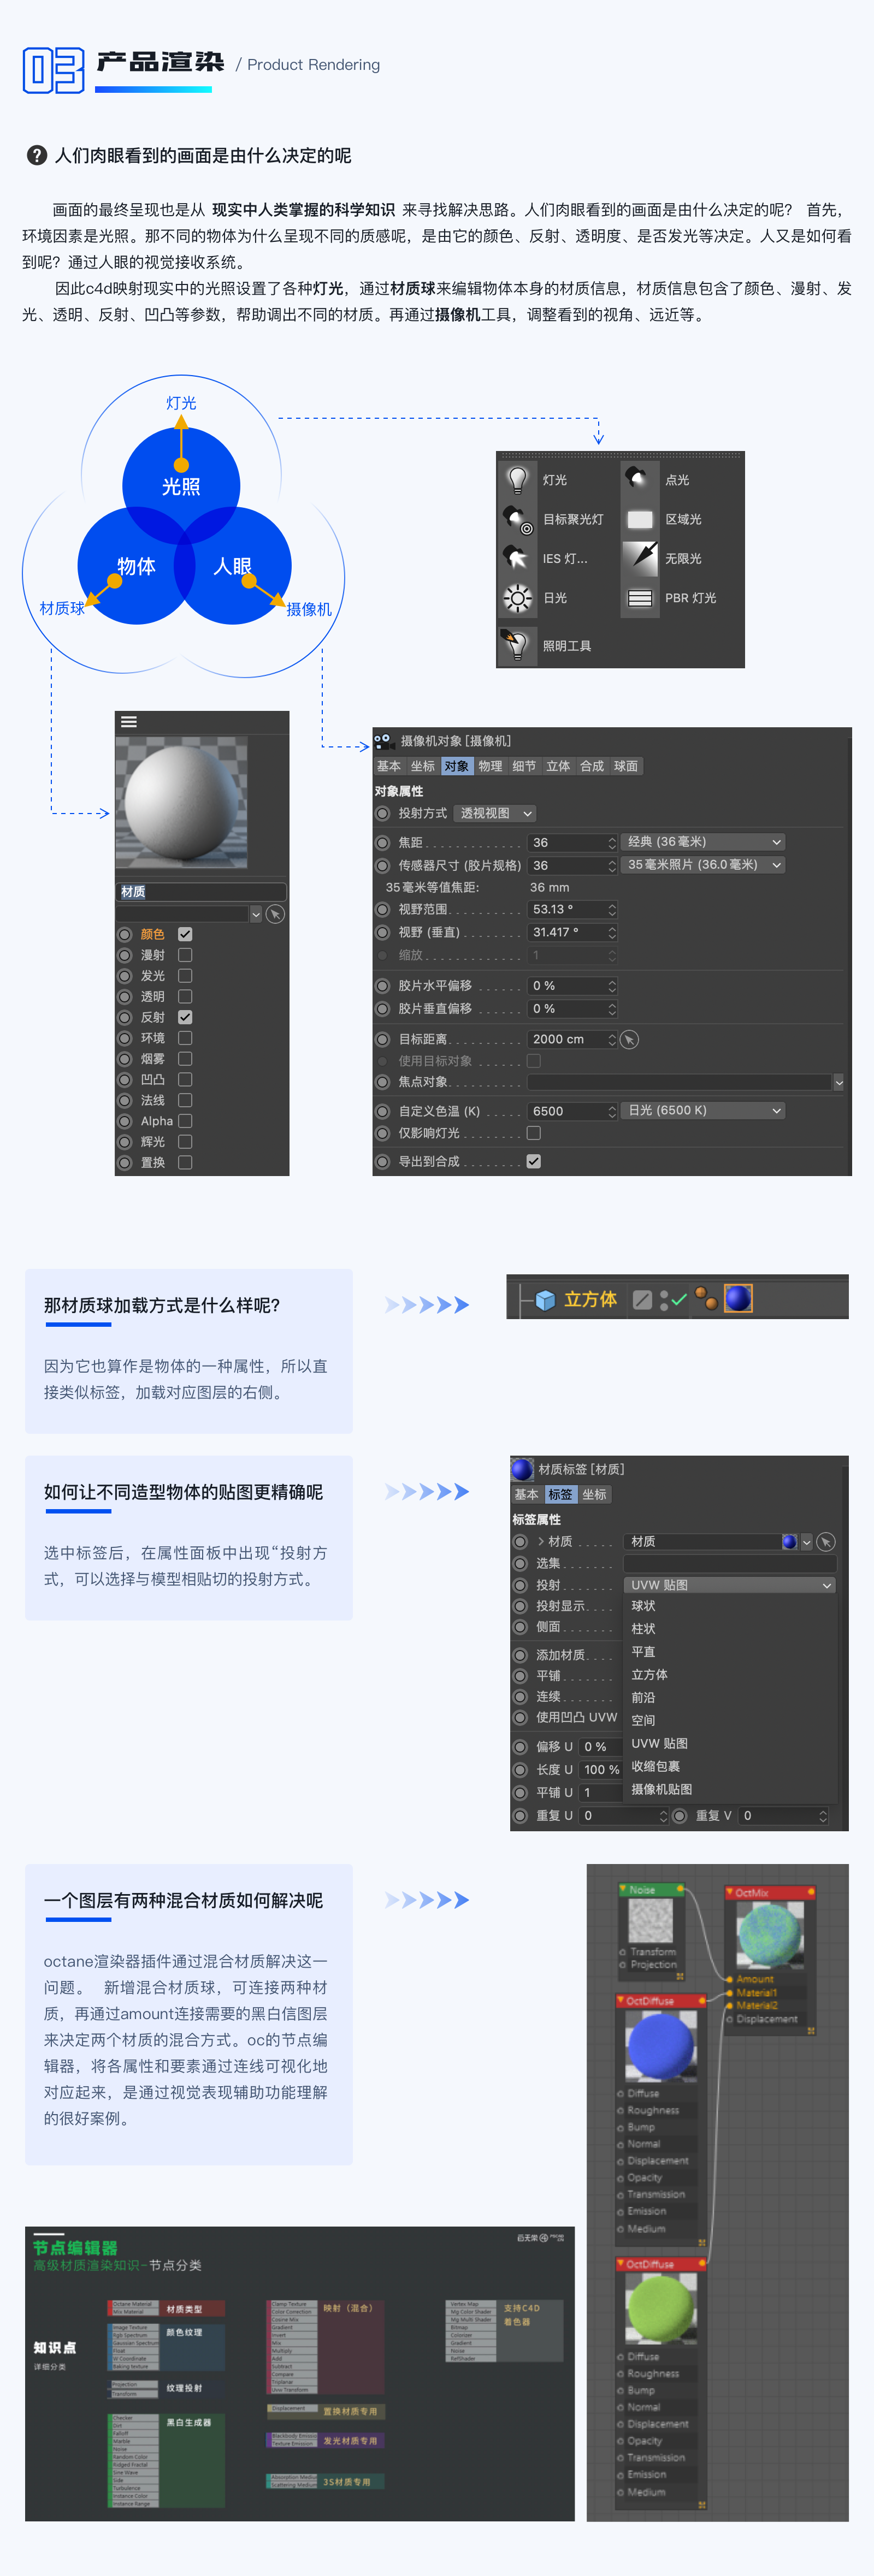The height and width of the screenshot is (2576, 874).
Task: Open the 经典 (36 毫米) focal preset dropdown
Action: [704, 842]
